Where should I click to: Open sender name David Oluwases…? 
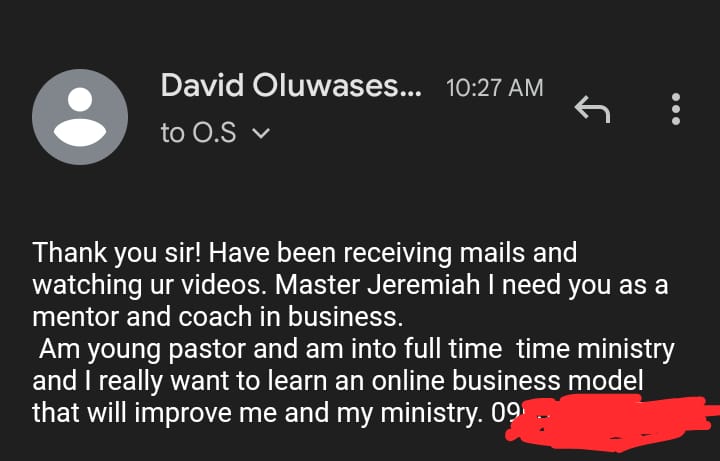[291, 86]
